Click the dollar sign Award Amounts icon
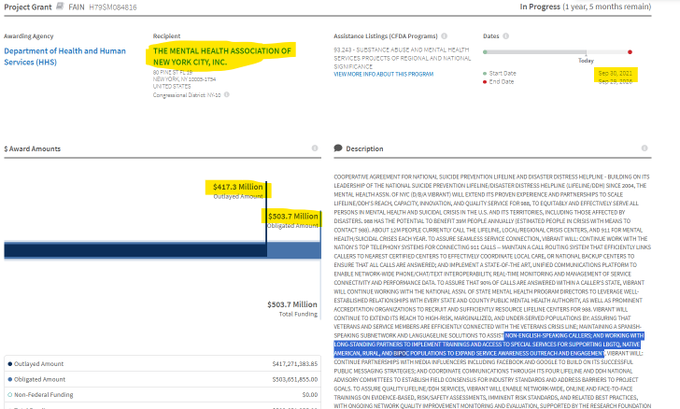The height and width of the screenshot is (409, 680). (x=7, y=149)
